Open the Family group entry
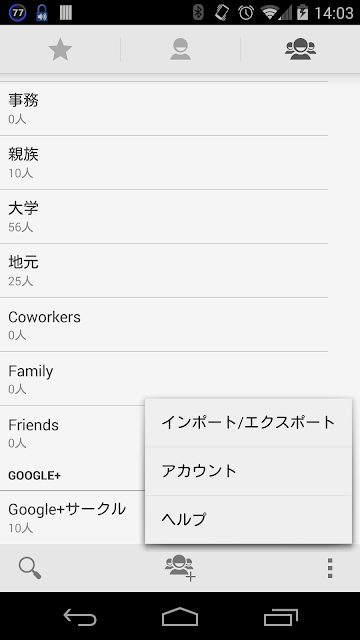 164,378
